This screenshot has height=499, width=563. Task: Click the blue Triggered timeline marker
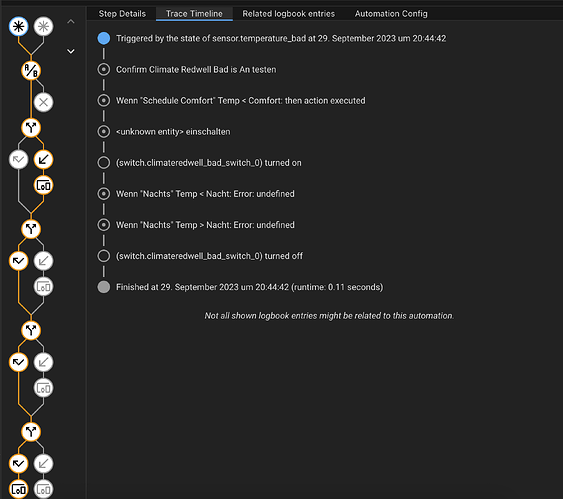[104, 38]
